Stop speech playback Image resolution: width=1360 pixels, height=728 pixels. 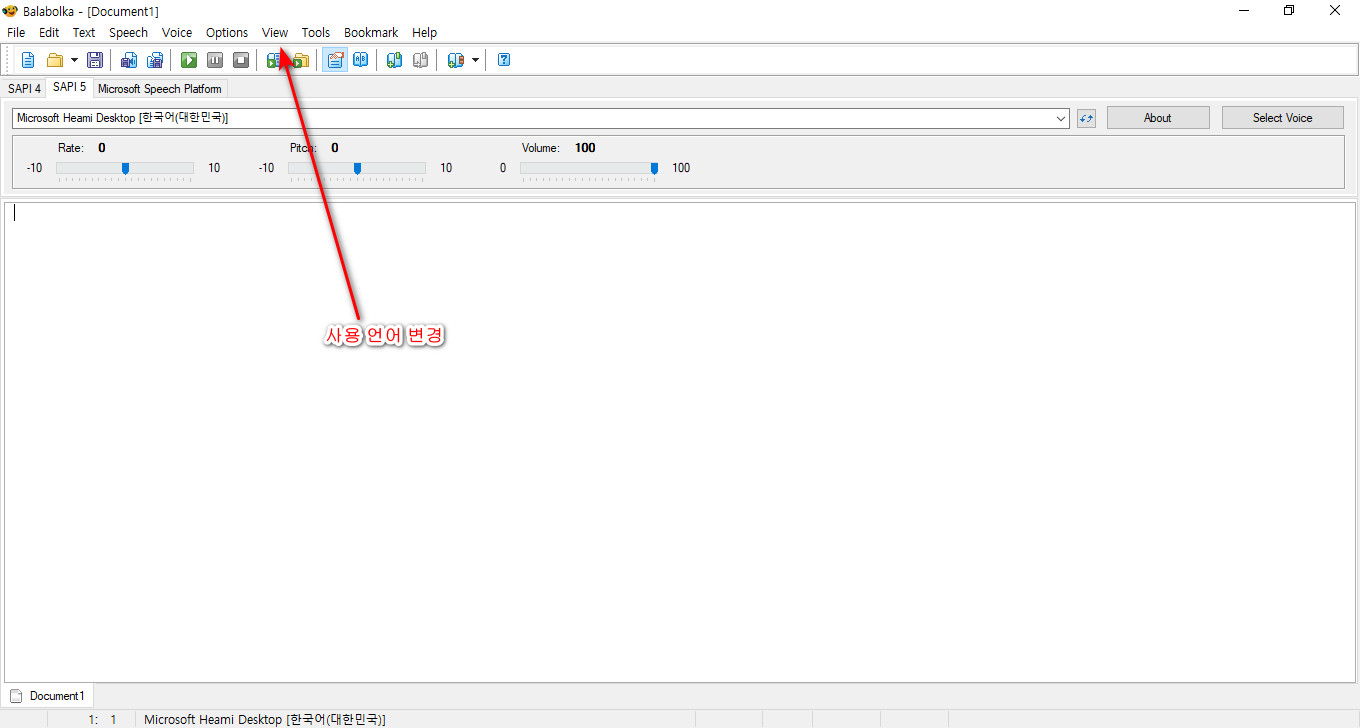click(241, 60)
